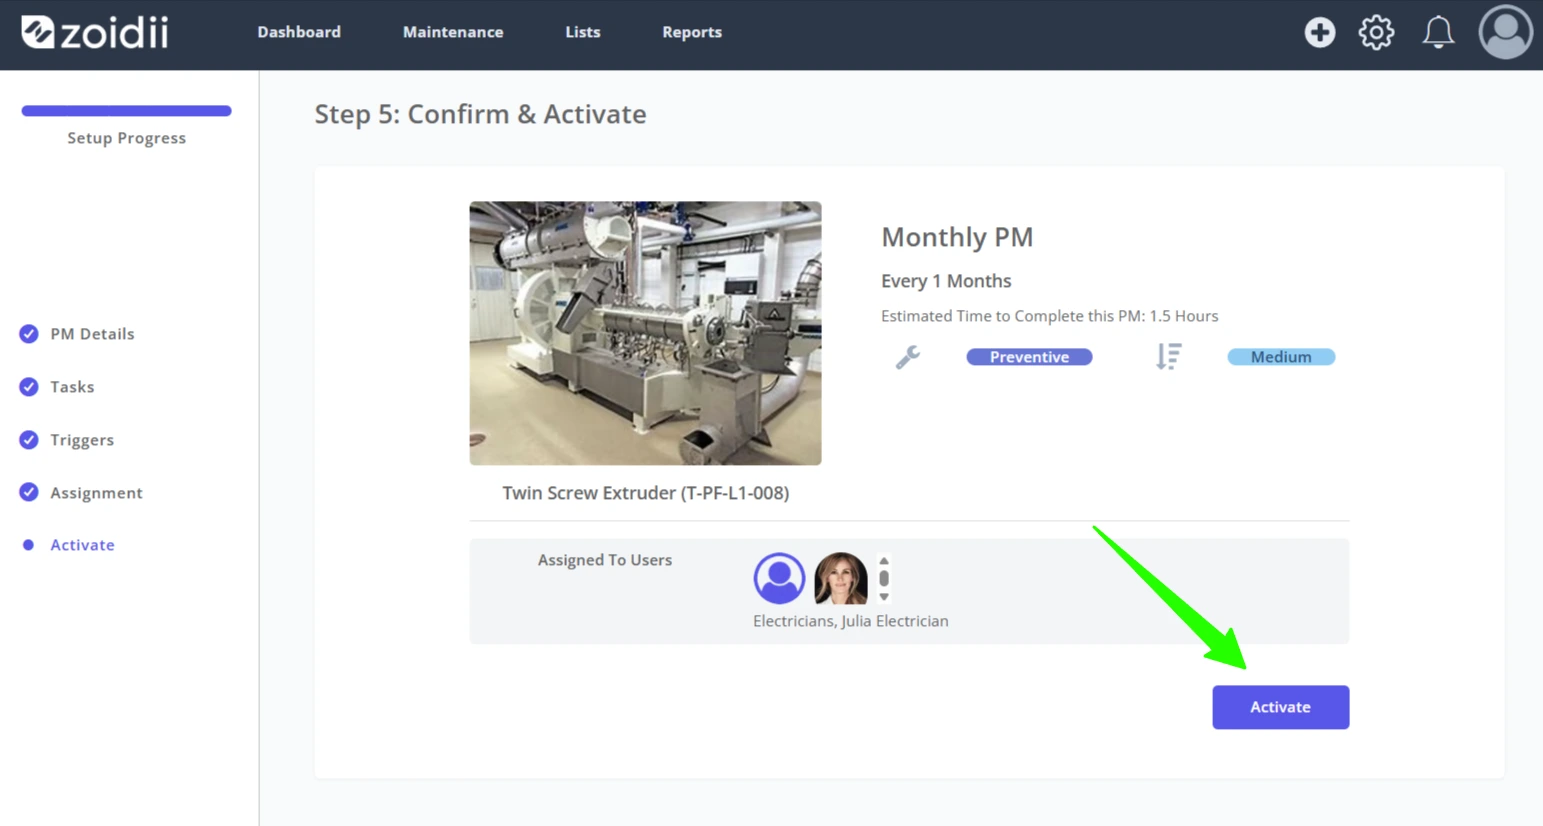Screen dimensions: 1543x826
Task: Click the priority sort icon
Action: click(x=1168, y=357)
